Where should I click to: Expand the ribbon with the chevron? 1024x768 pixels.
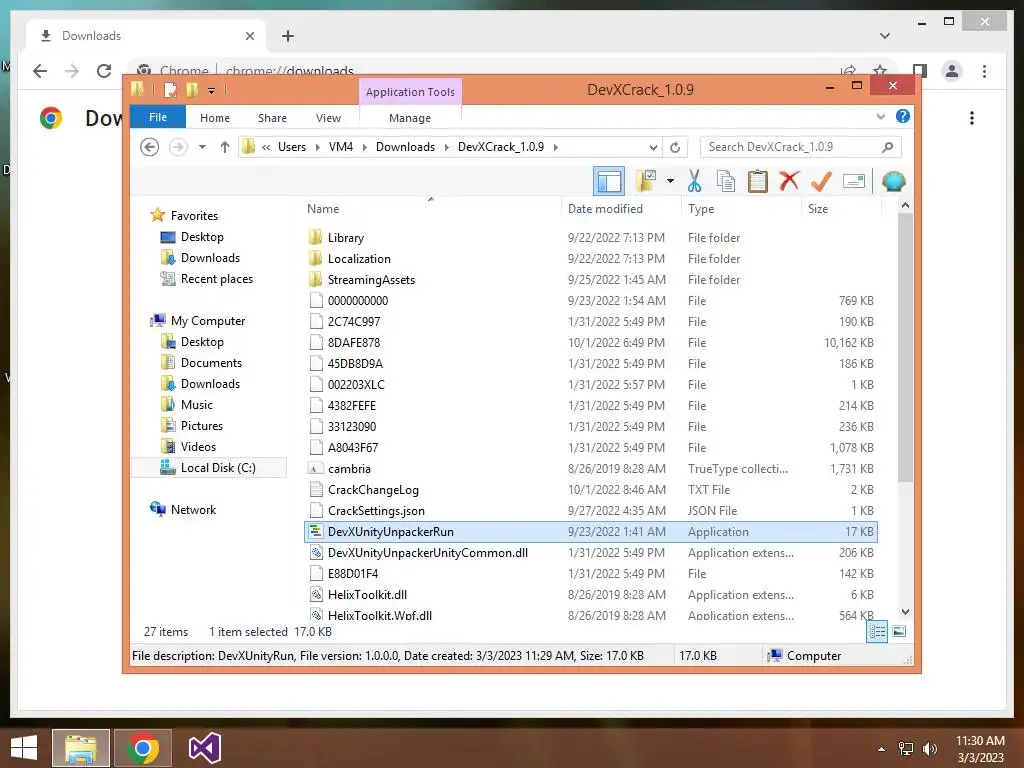point(880,116)
